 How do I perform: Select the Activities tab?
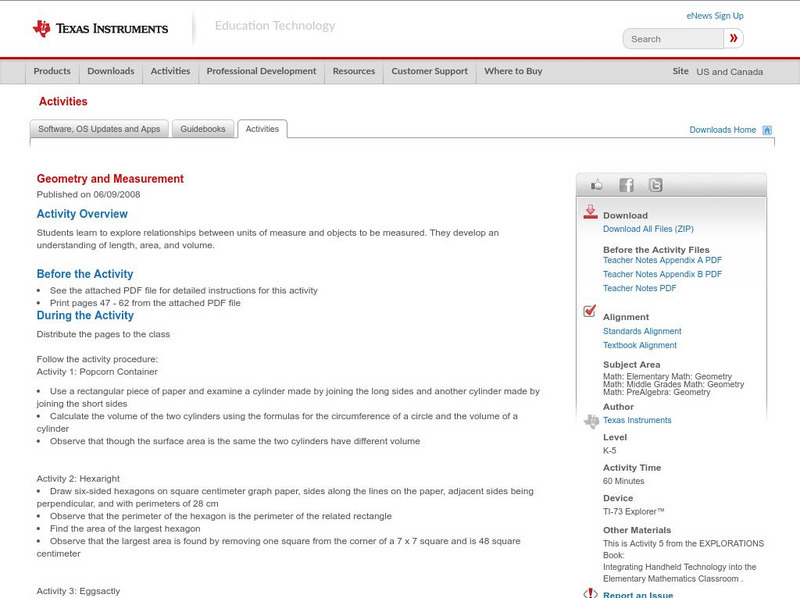click(262, 129)
